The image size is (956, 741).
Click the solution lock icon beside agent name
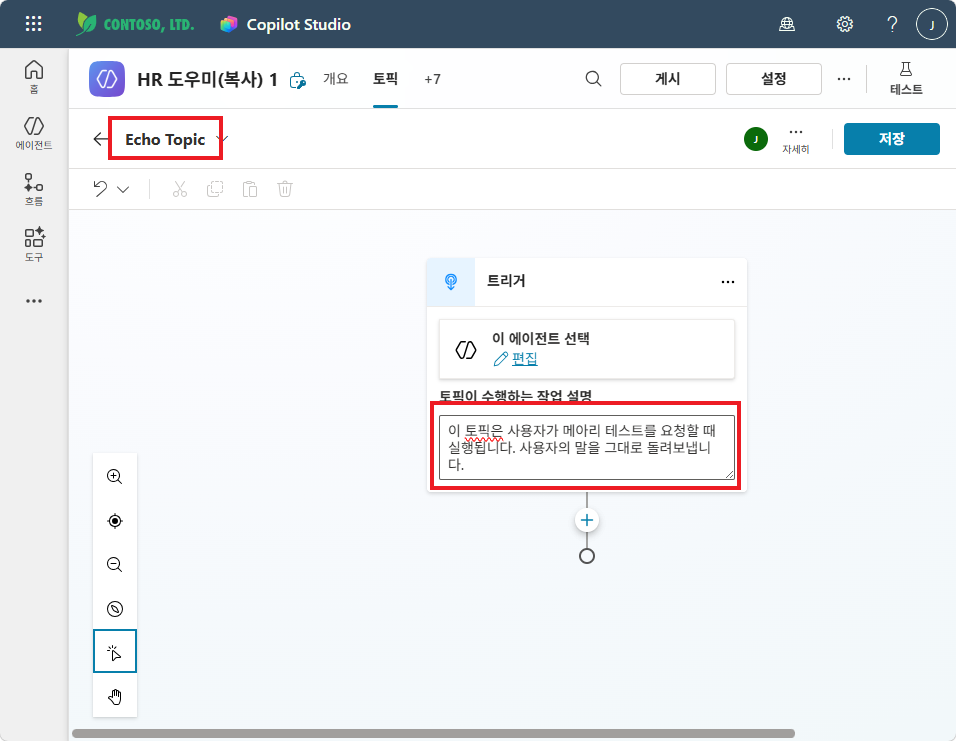tap(298, 80)
